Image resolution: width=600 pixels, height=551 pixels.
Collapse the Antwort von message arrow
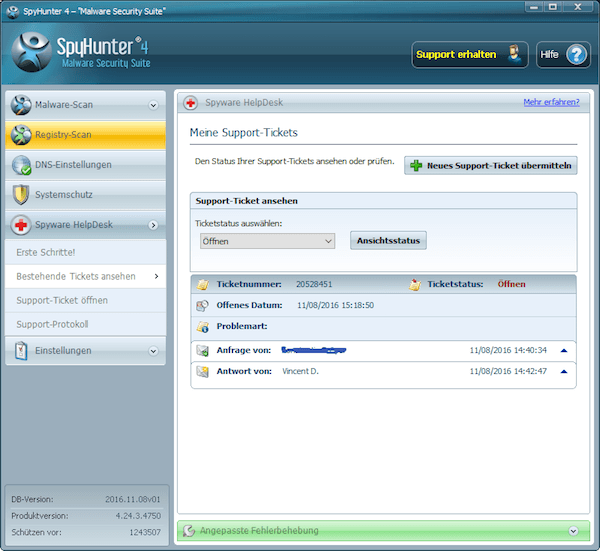tap(564, 372)
